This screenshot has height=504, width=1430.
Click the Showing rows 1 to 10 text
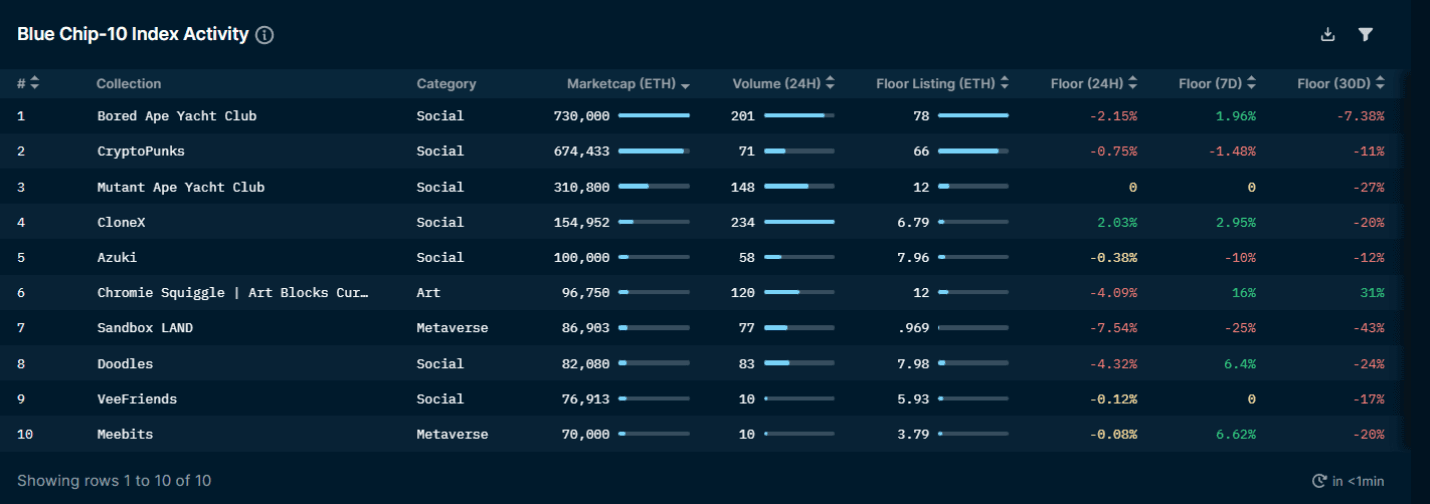(x=114, y=481)
